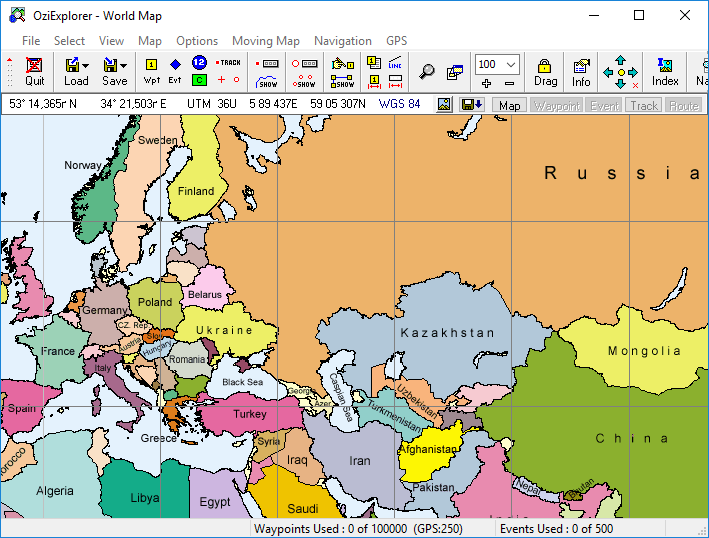Click the small red circle icon
The width and height of the screenshot is (709, 538).
pos(236,80)
